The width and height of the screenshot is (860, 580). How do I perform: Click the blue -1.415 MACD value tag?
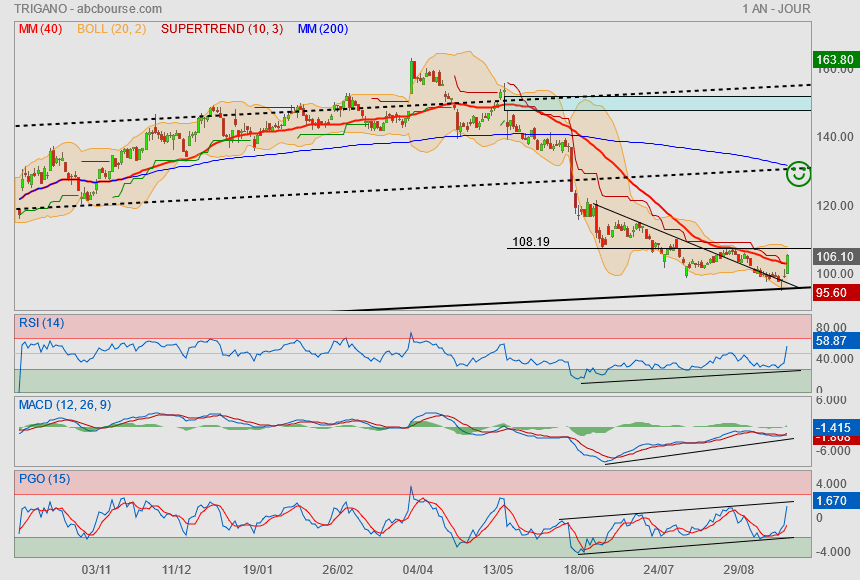[x=835, y=427]
